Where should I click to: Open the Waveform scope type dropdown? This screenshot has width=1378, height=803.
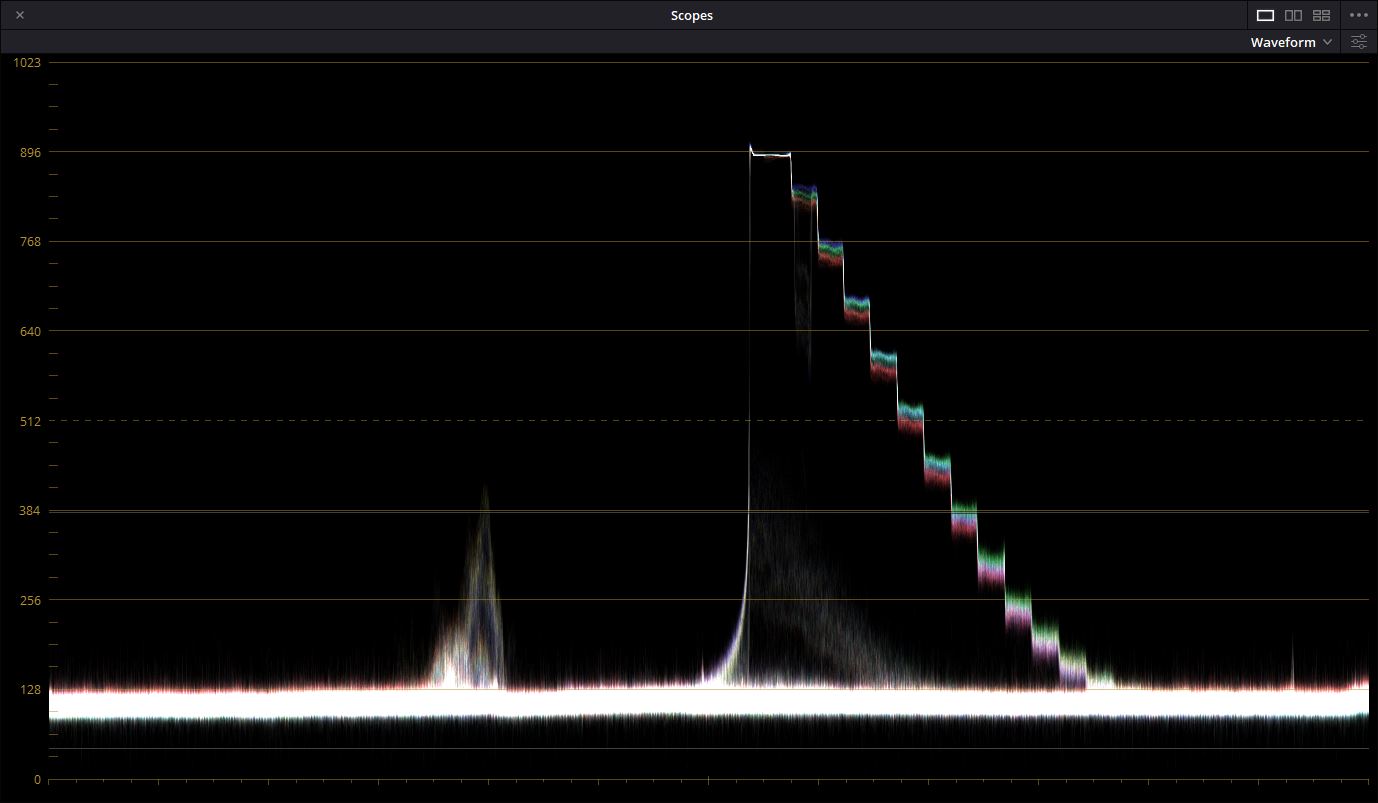1283,42
